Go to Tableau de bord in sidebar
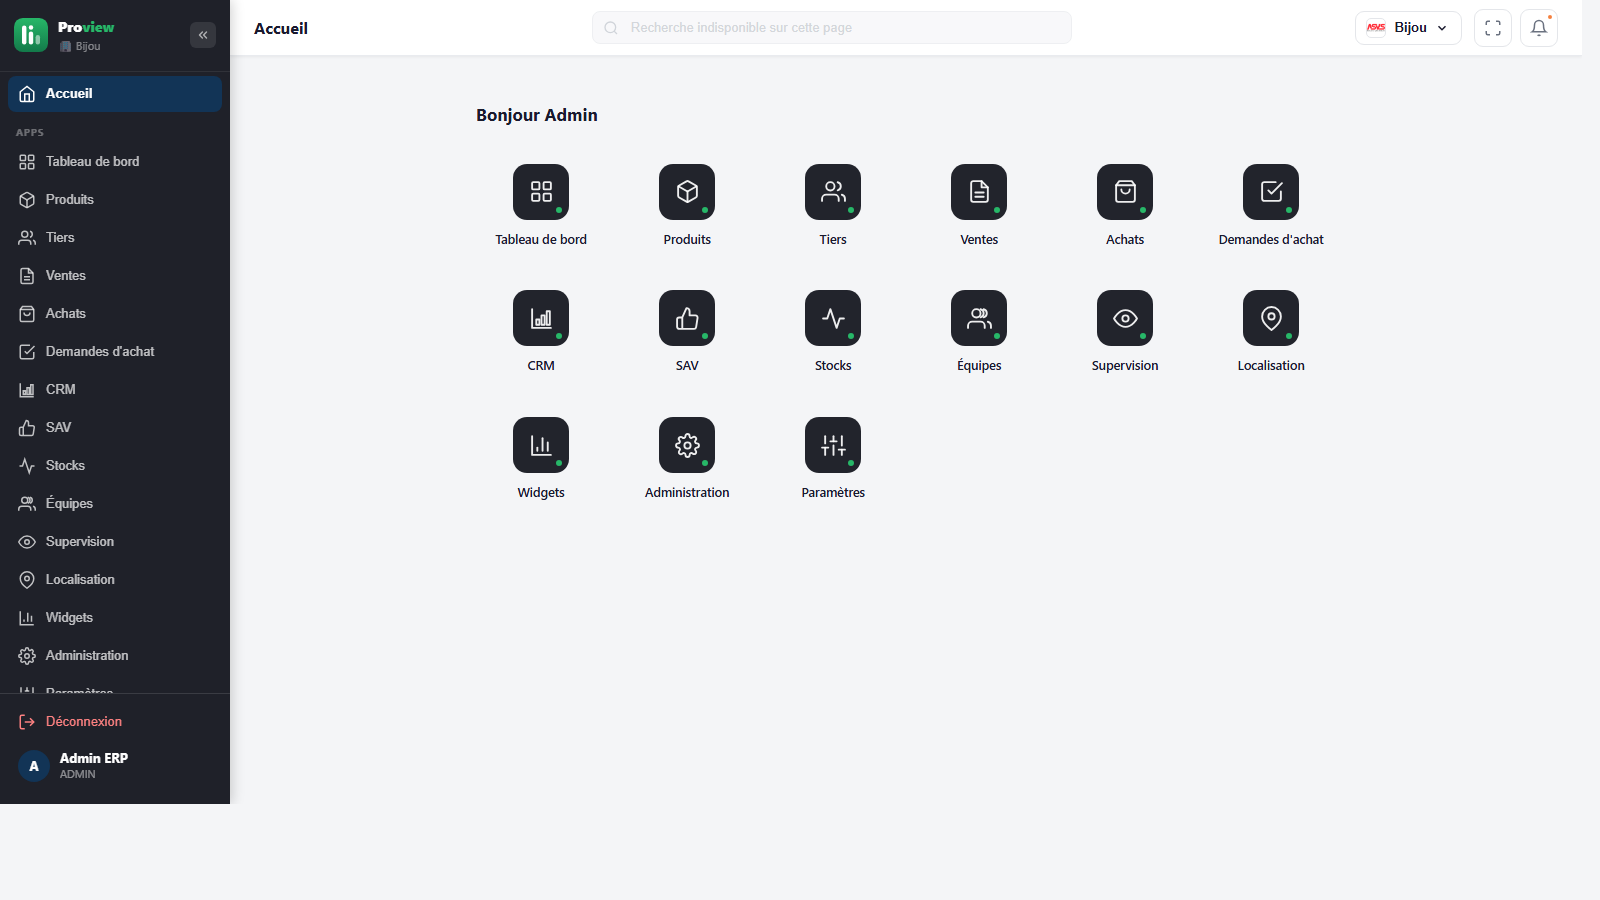This screenshot has height=900, width=1600. click(x=115, y=162)
